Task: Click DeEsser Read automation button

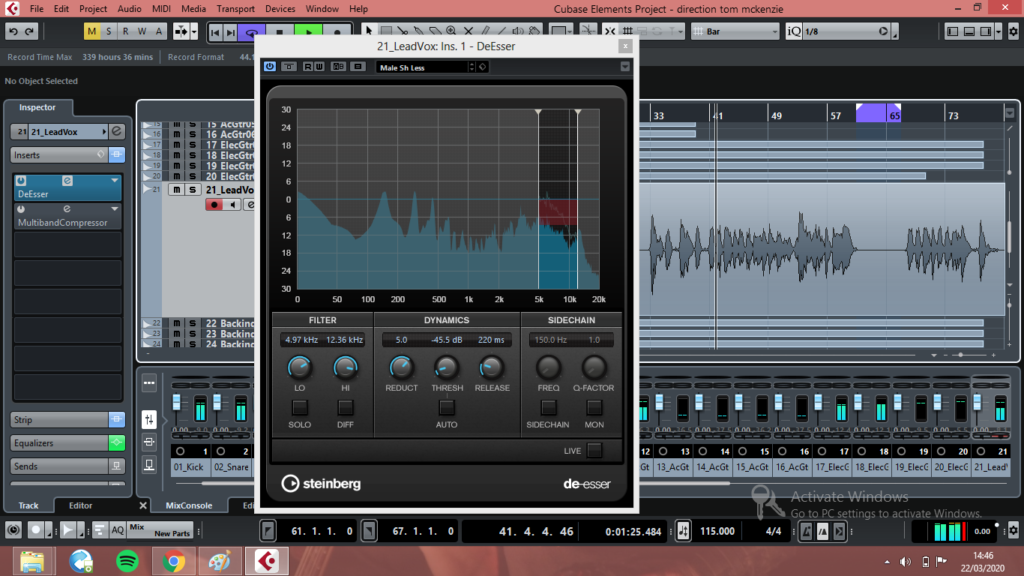Action: pos(308,67)
